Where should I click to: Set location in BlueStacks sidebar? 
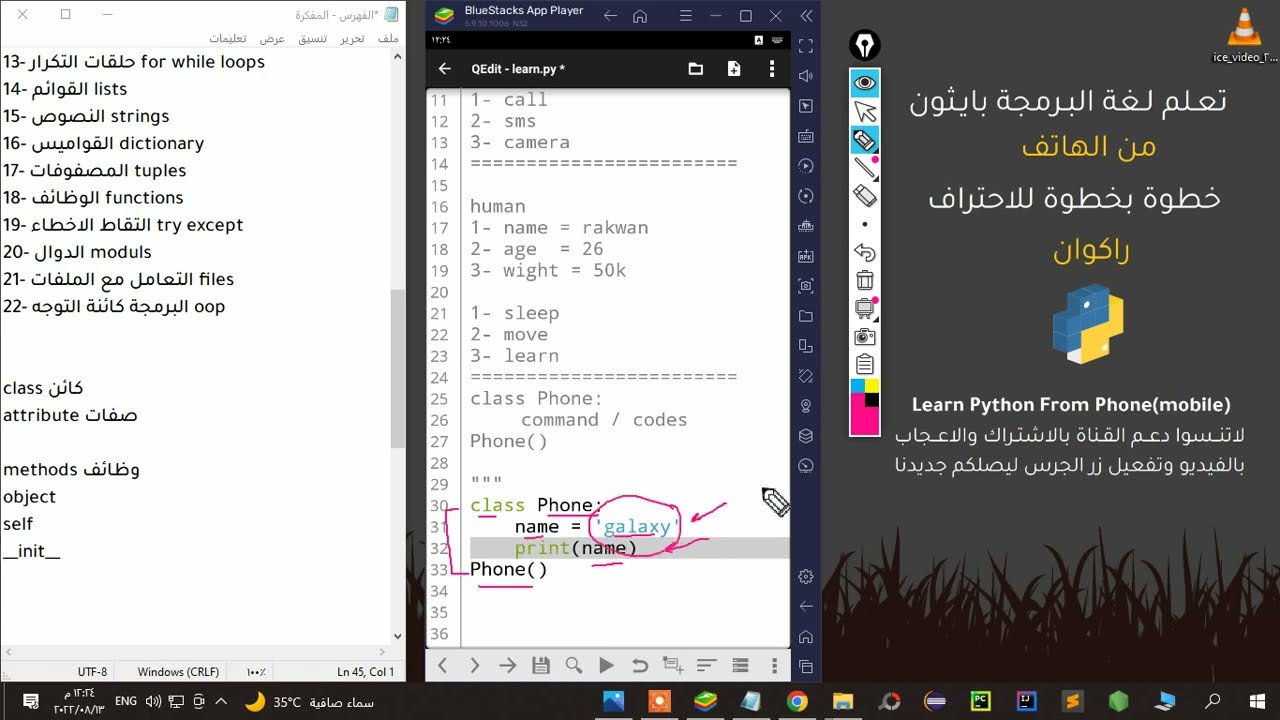[x=806, y=406]
